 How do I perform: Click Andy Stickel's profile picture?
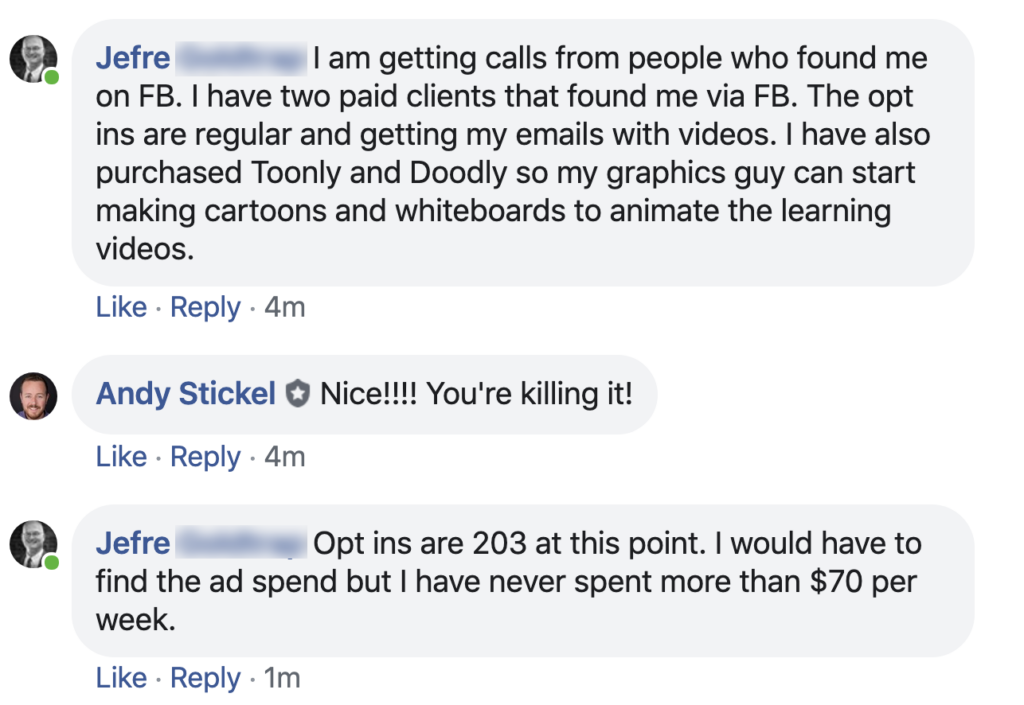[33, 396]
